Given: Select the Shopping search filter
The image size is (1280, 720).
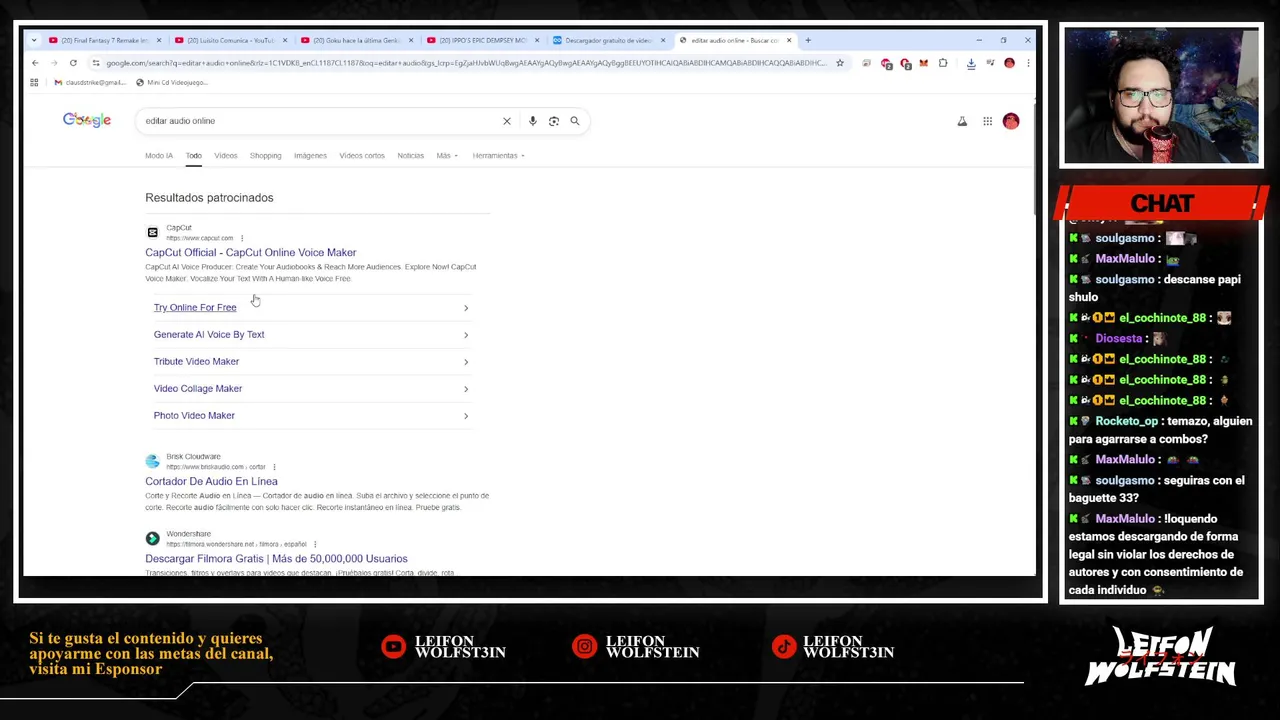Looking at the screenshot, I should click(x=266, y=155).
